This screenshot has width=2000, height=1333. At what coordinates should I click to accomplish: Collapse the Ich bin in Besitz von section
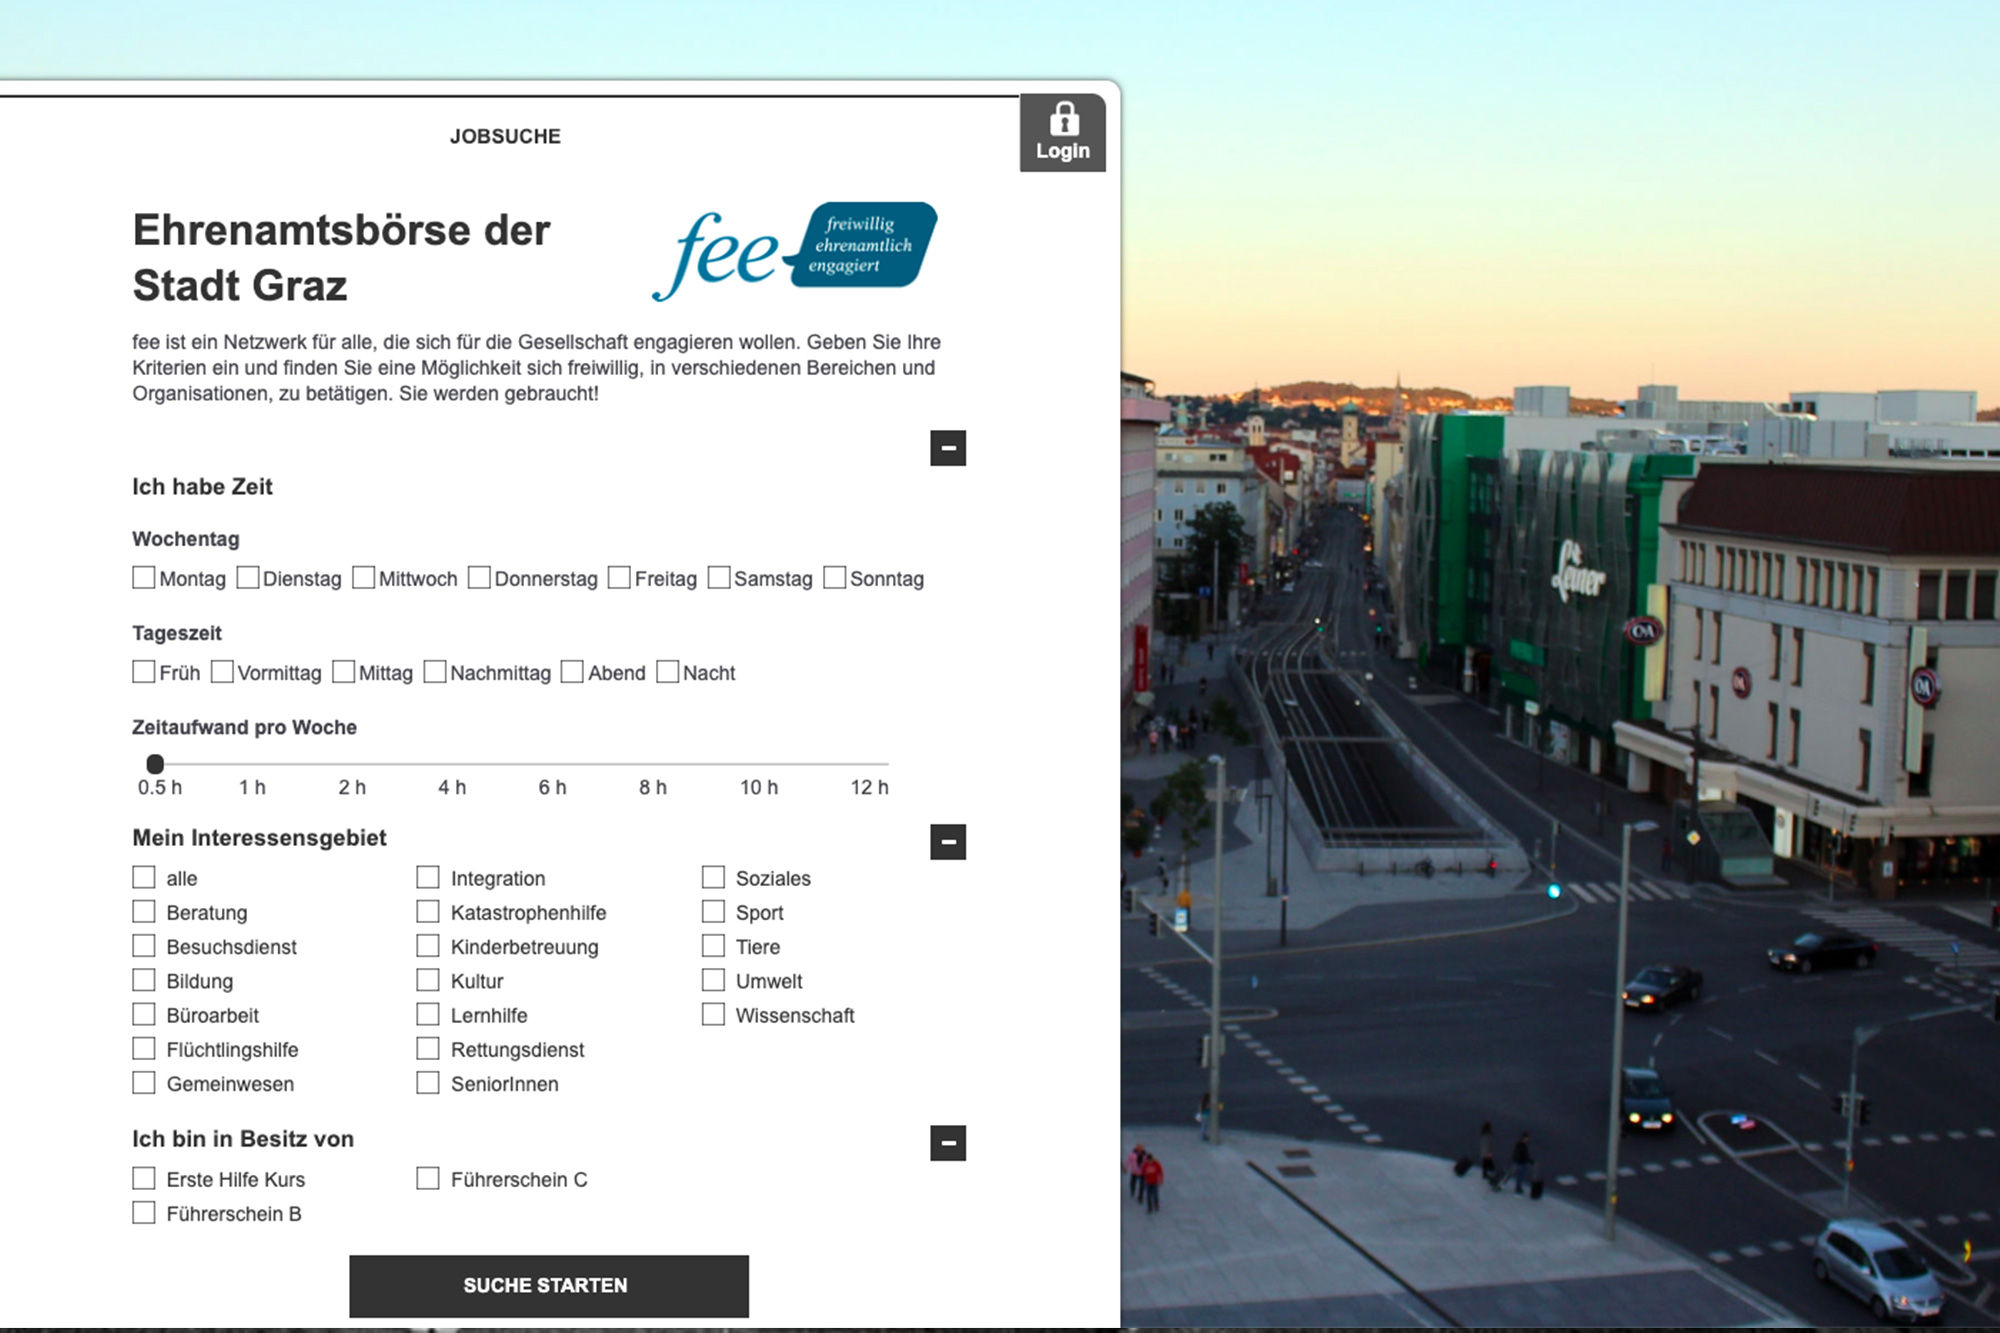tap(948, 1143)
